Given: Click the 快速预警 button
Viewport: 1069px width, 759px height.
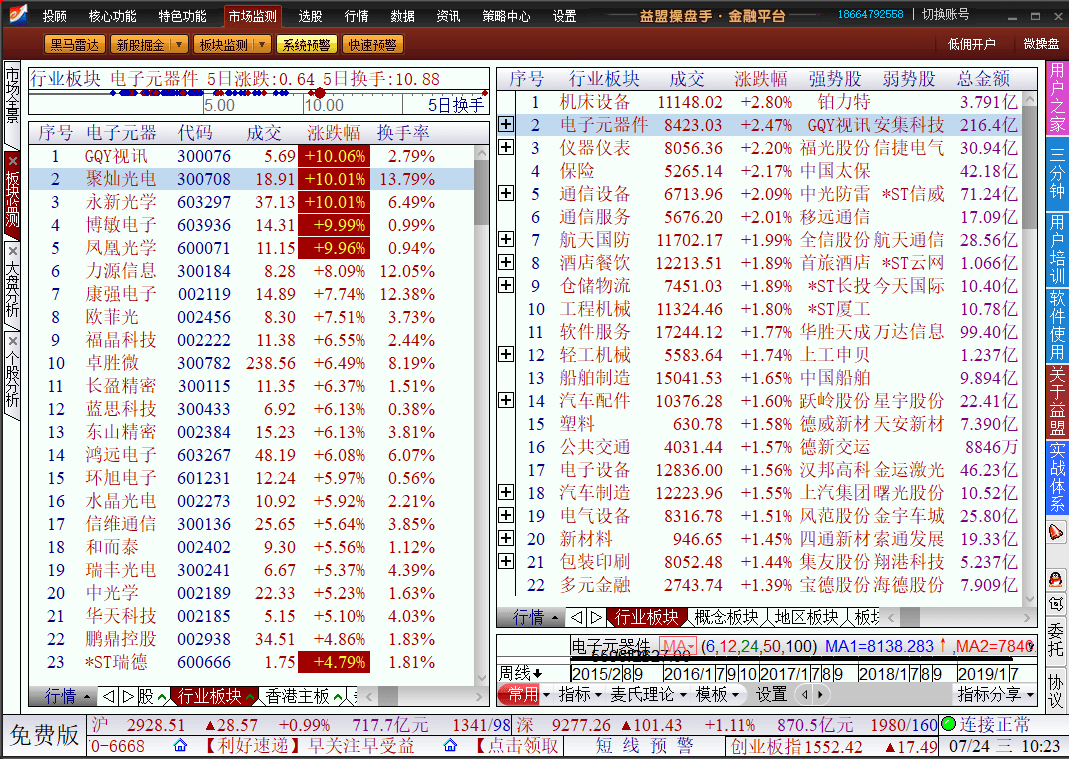Looking at the screenshot, I should (372, 44).
